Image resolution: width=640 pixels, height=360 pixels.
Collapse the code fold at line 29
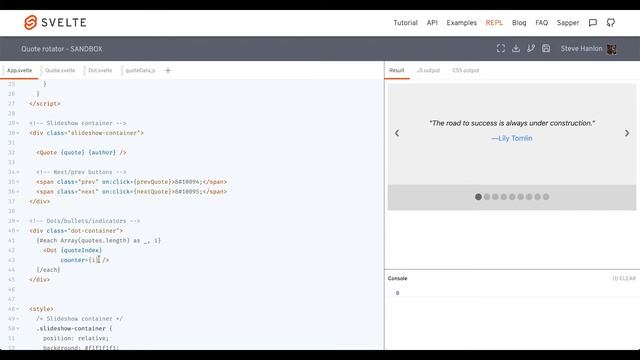(18, 123)
